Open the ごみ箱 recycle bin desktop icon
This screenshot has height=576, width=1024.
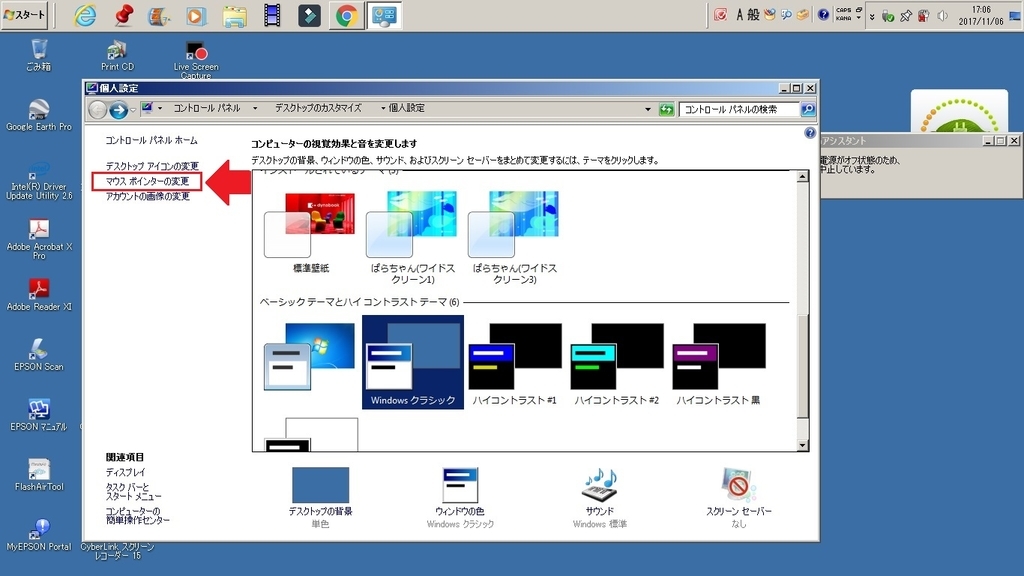click(39, 55)
